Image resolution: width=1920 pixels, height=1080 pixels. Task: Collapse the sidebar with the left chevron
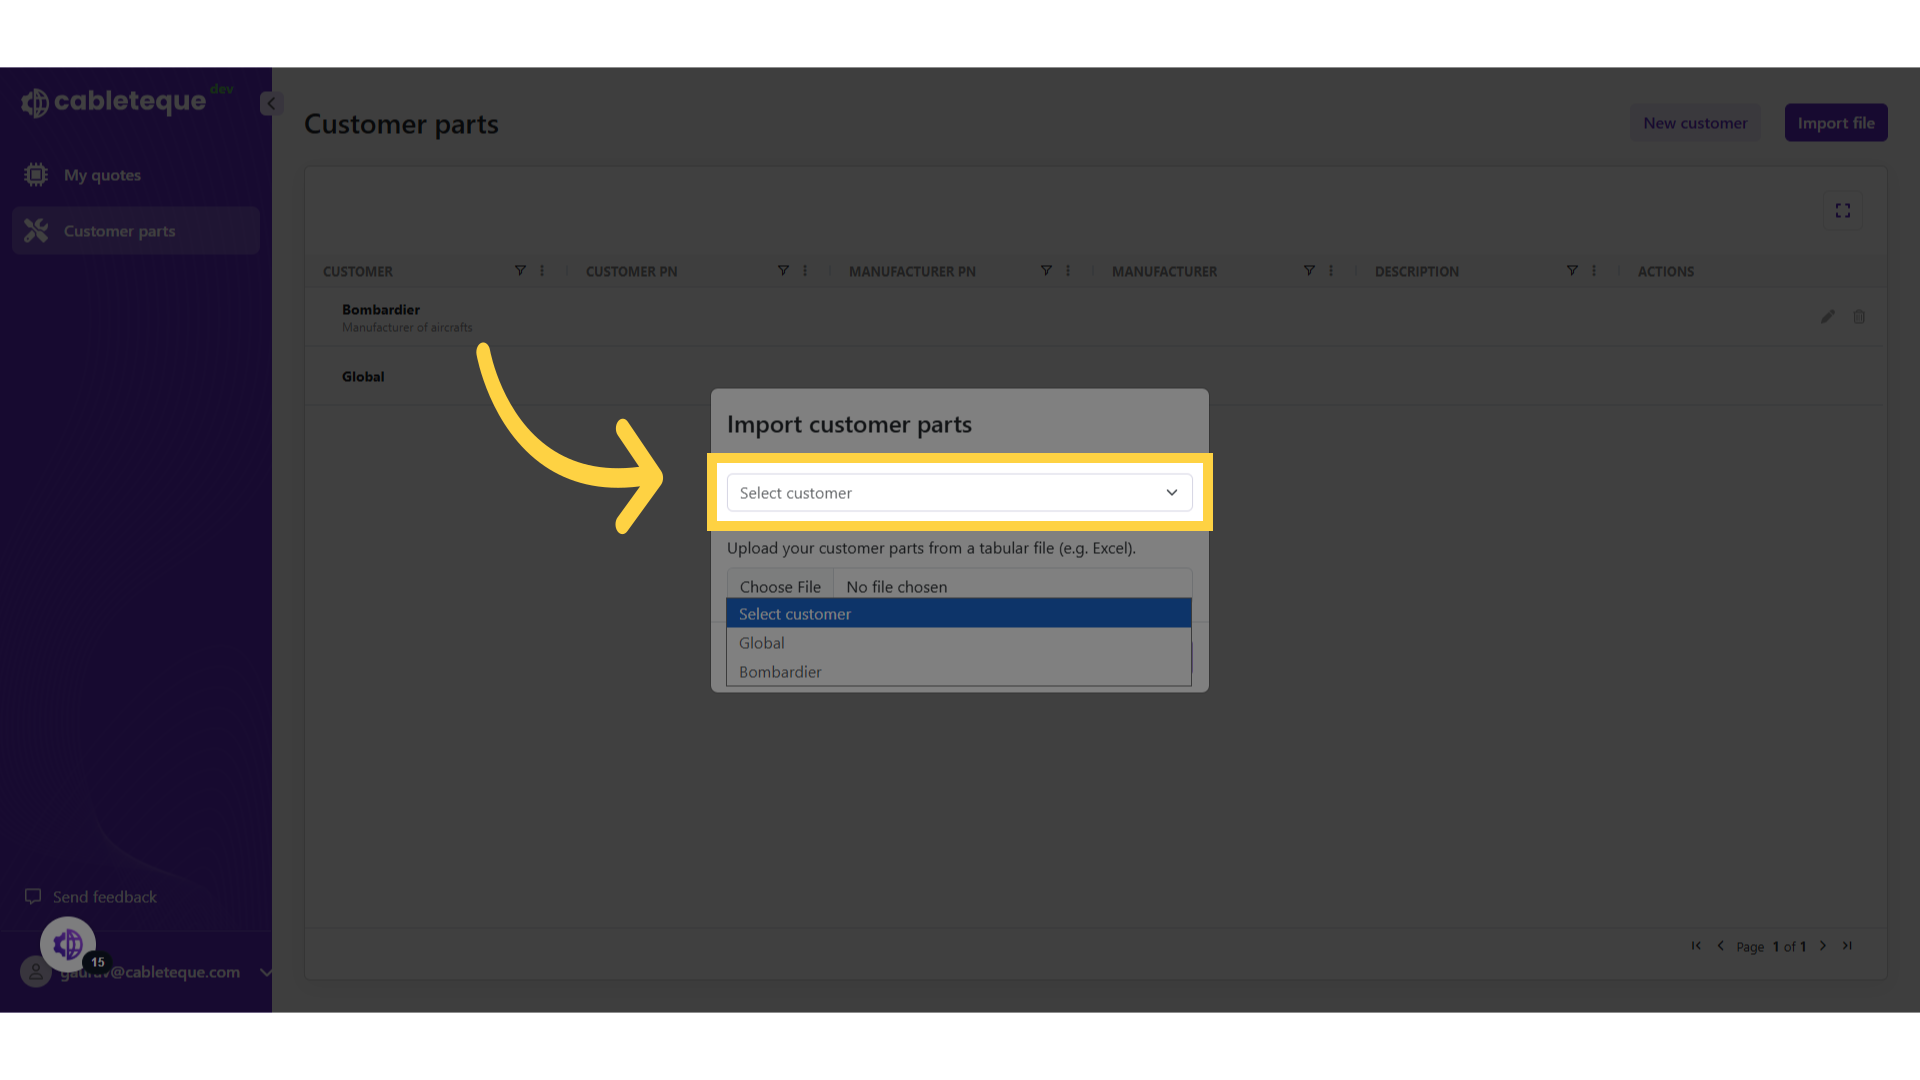pyautogui.click(x=269, y=103)
